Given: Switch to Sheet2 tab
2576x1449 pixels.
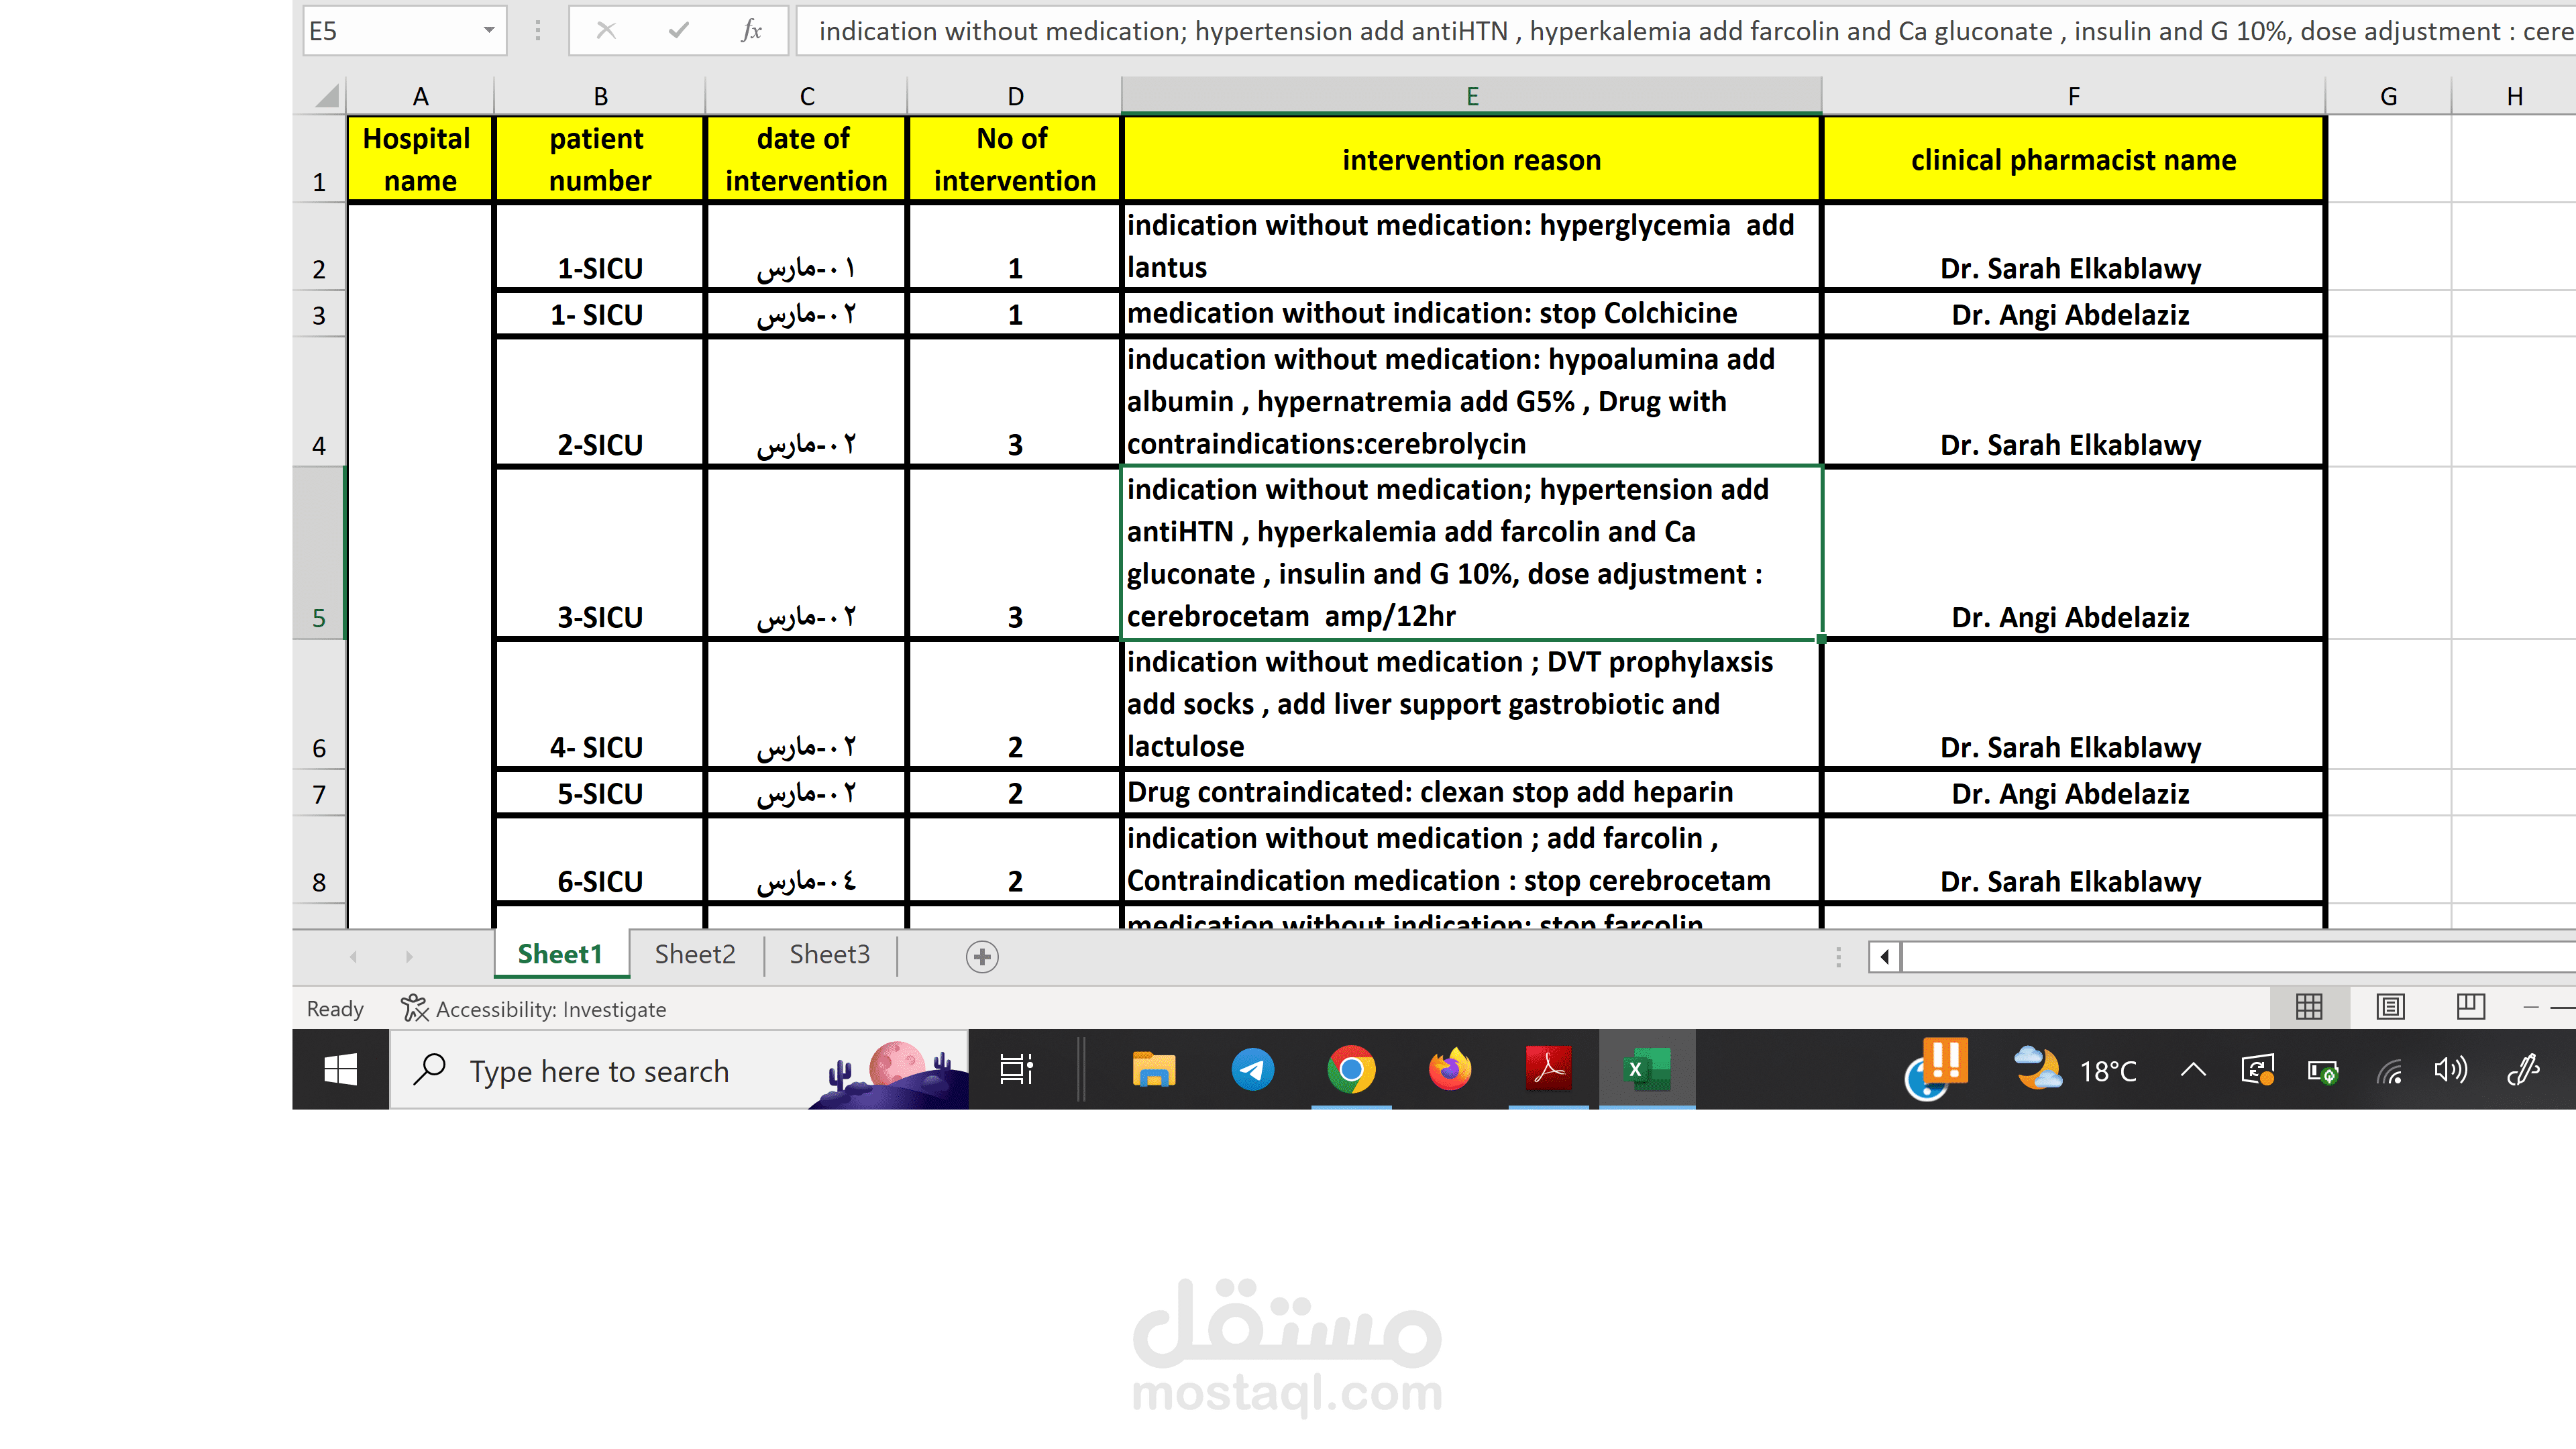Looking at the screenshot, I should [695, 955].
